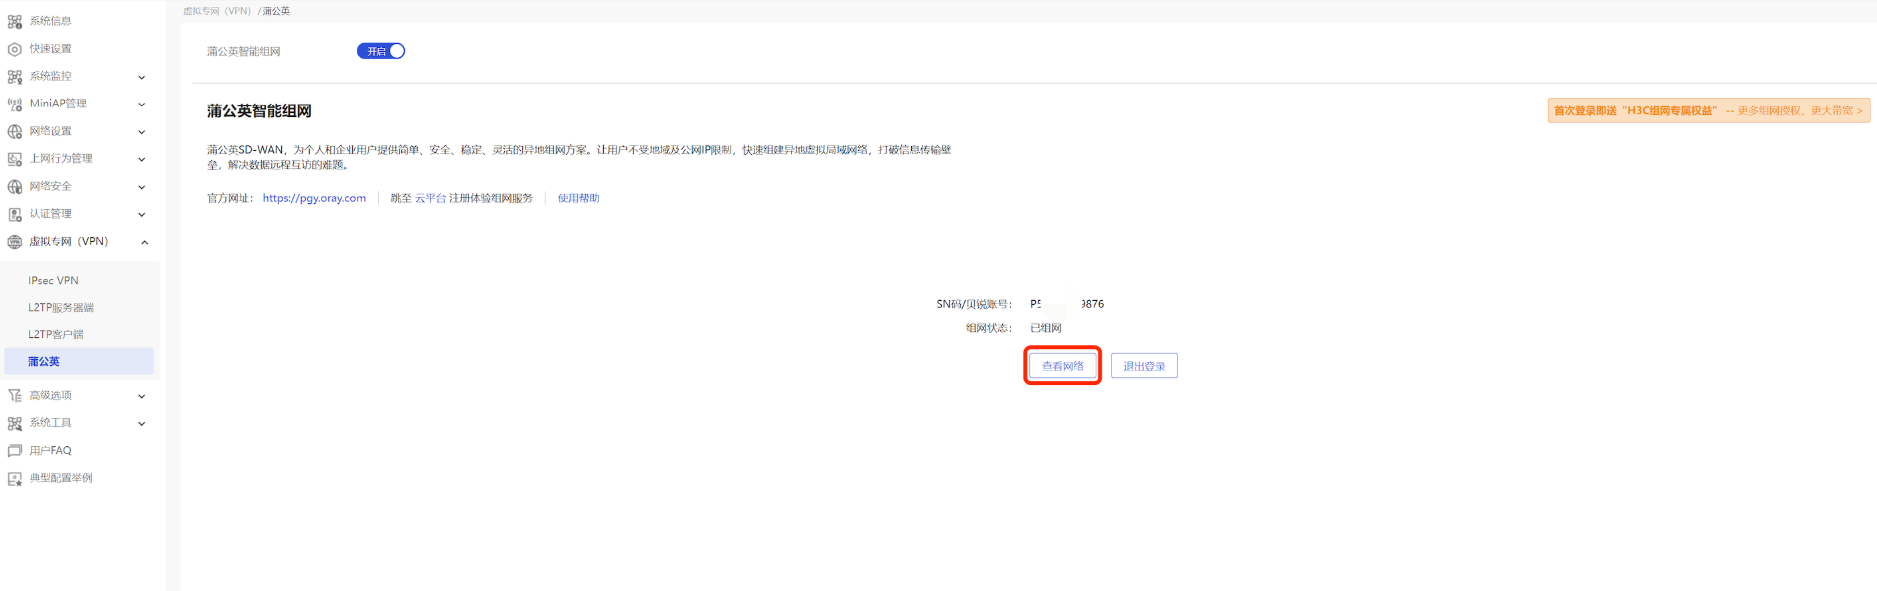Click the 认证管理 sidebar icon
1877x591 pixels.
pyautogui.click(x=15, y=214)
